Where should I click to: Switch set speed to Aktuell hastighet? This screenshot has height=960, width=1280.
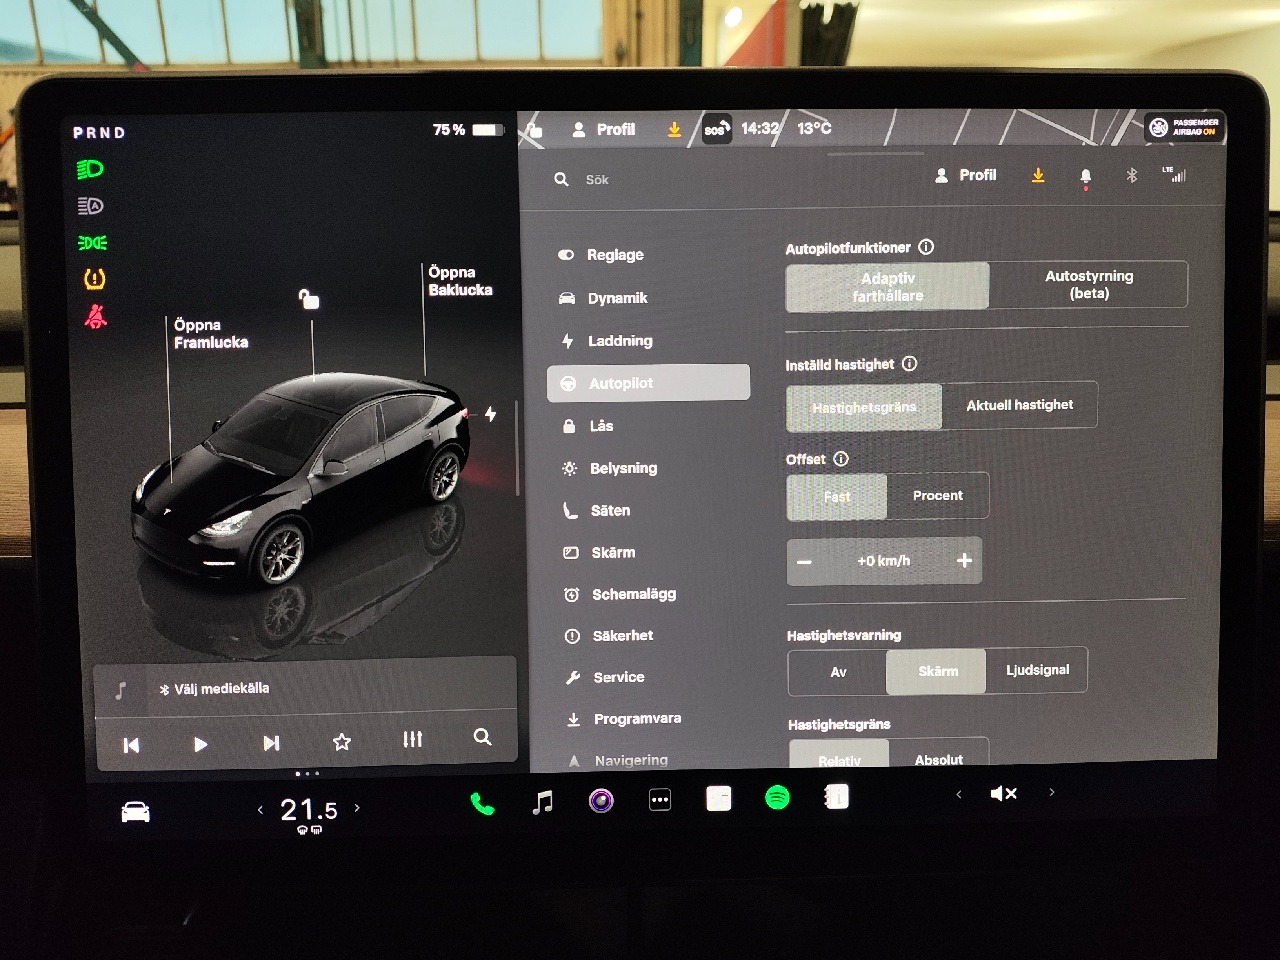tap(1019, 406)
